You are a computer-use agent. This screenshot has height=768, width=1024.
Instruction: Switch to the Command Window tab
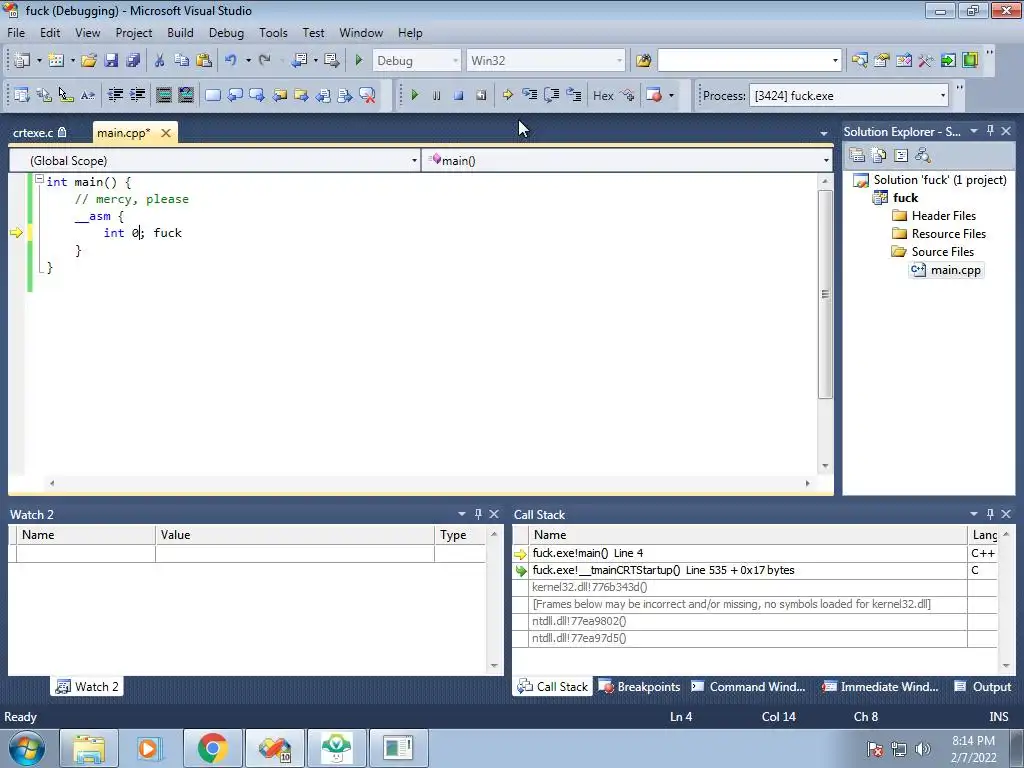click(x=749, y=686)
